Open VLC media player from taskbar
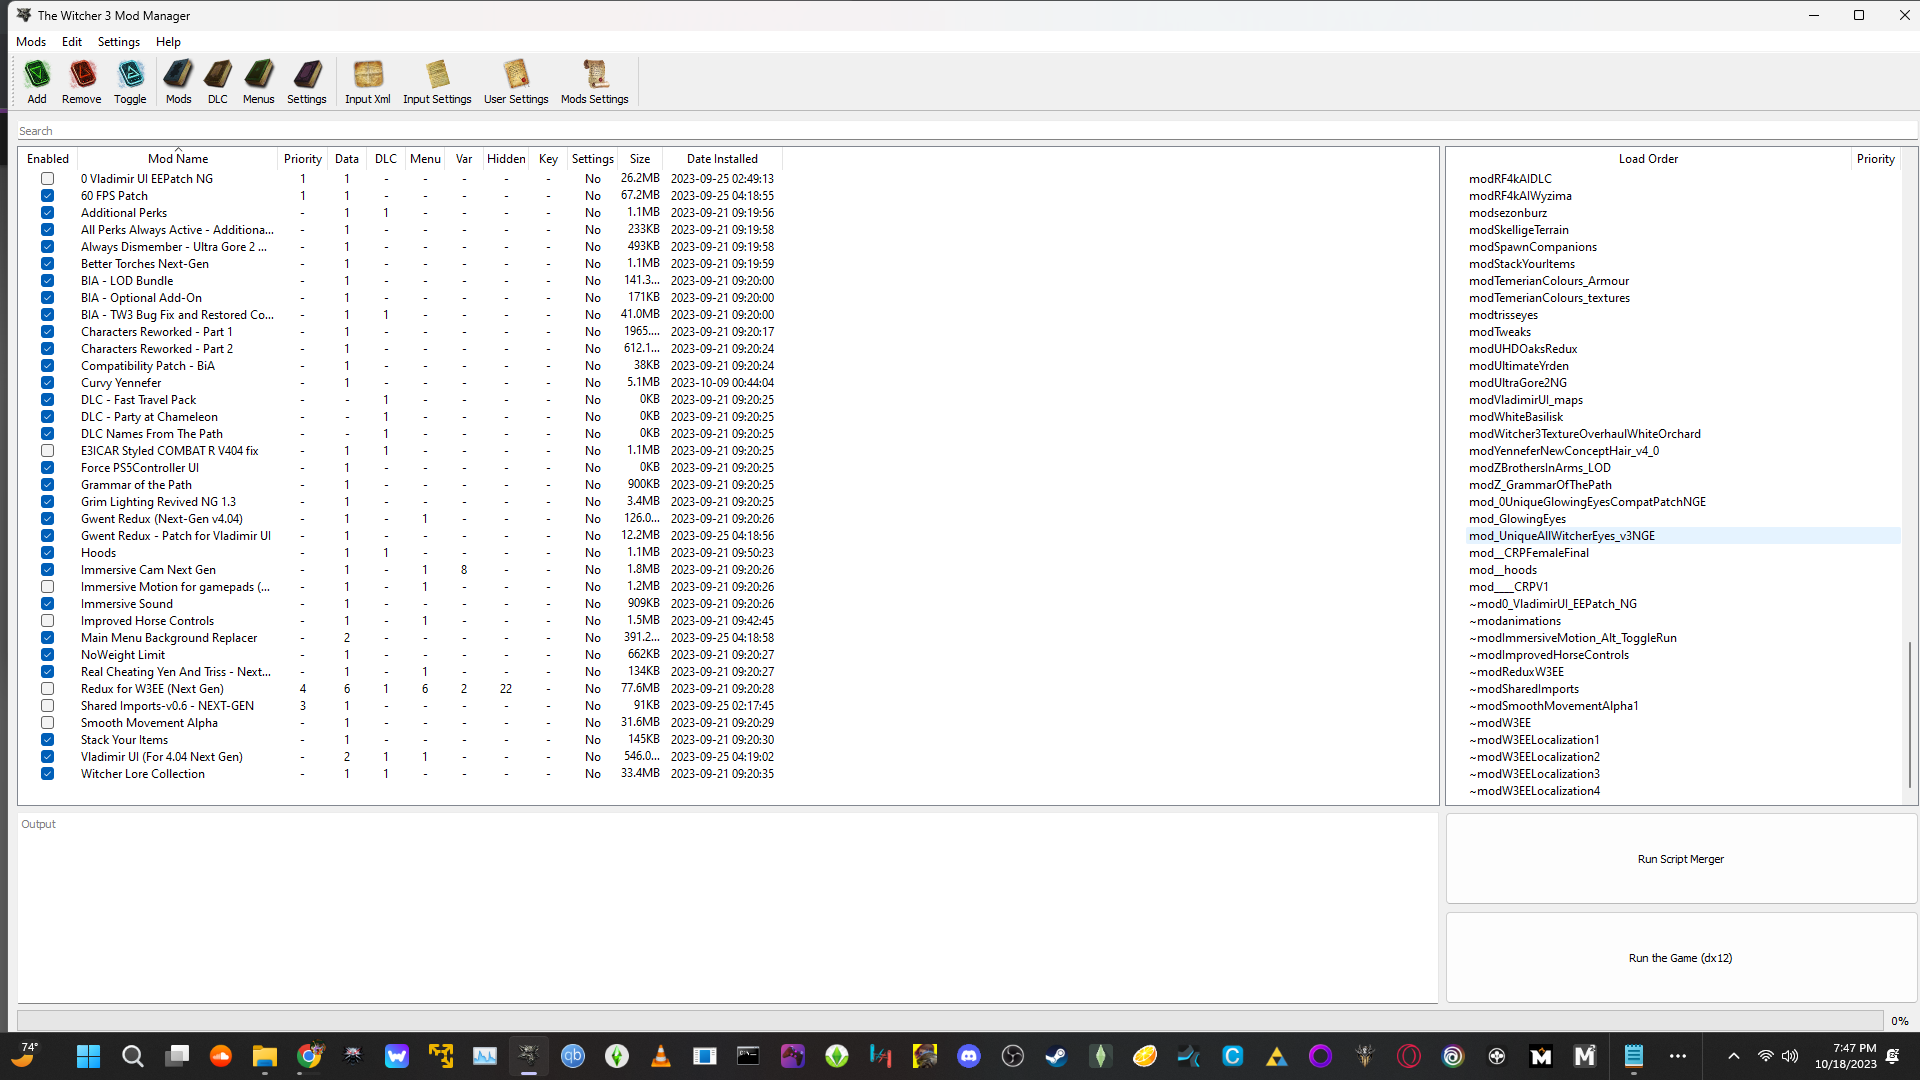 (661, 1056)
